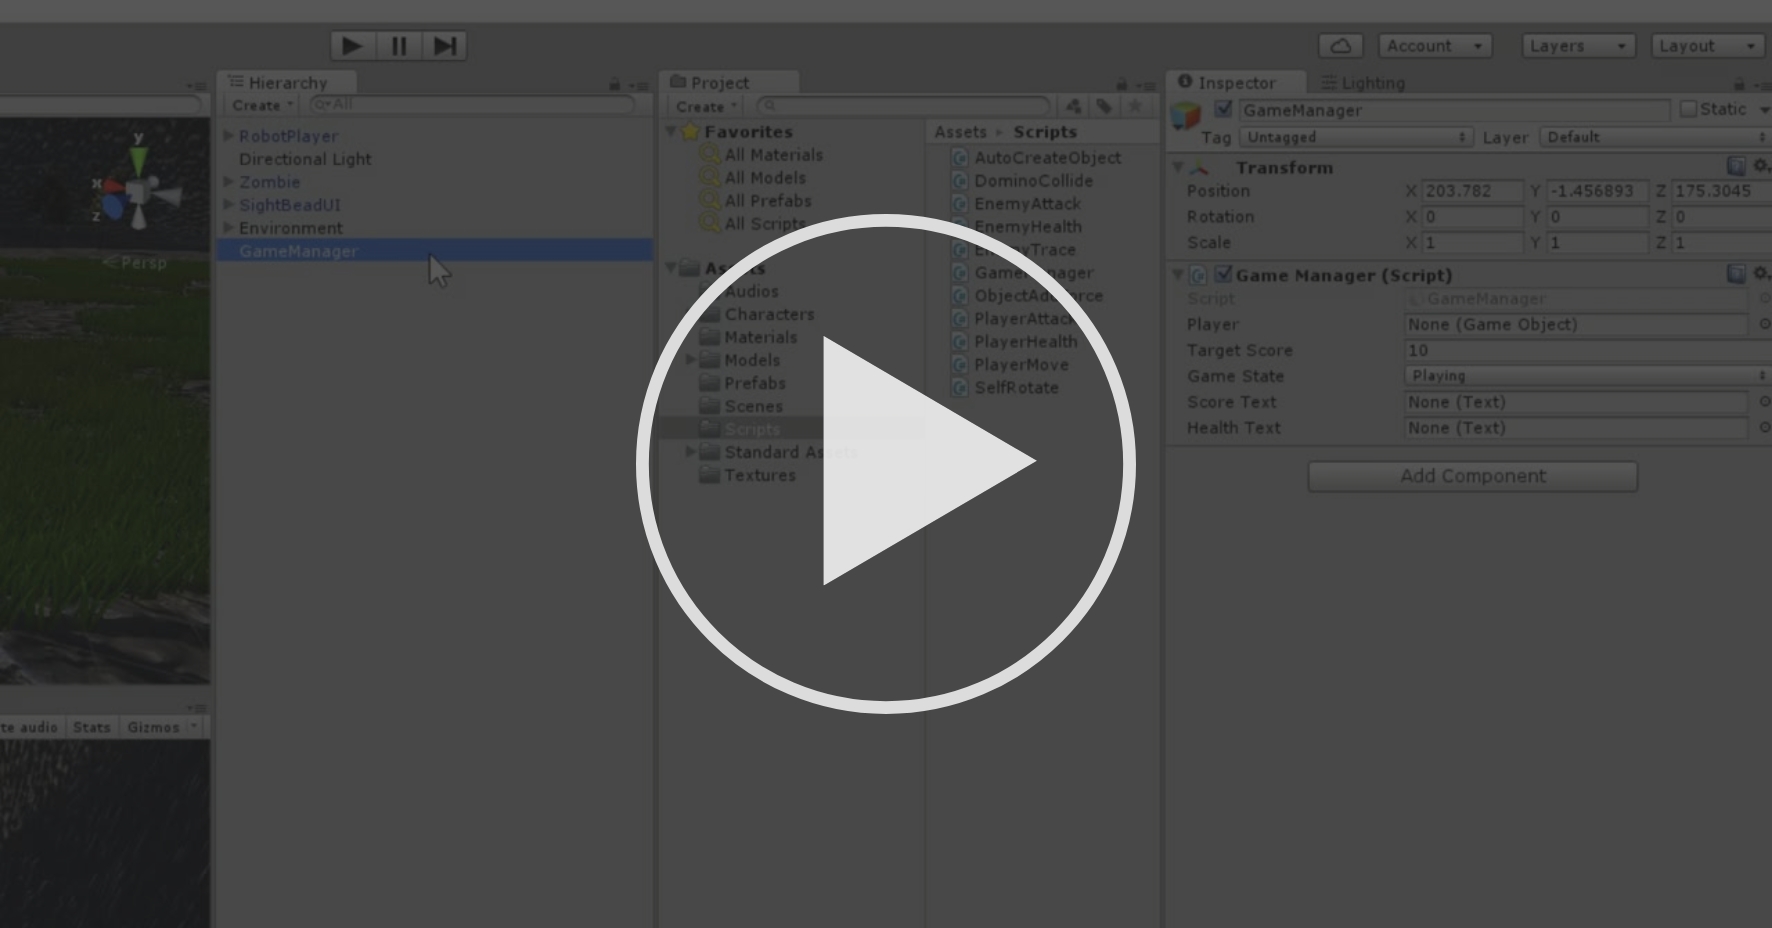Click the Step frame button
This screenshot has height=928, width=1772.
pos(444,45)
